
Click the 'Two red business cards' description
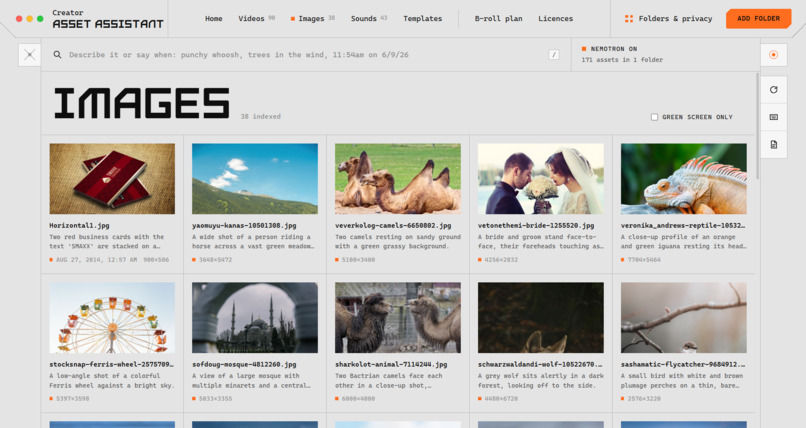tap(107, 241)
